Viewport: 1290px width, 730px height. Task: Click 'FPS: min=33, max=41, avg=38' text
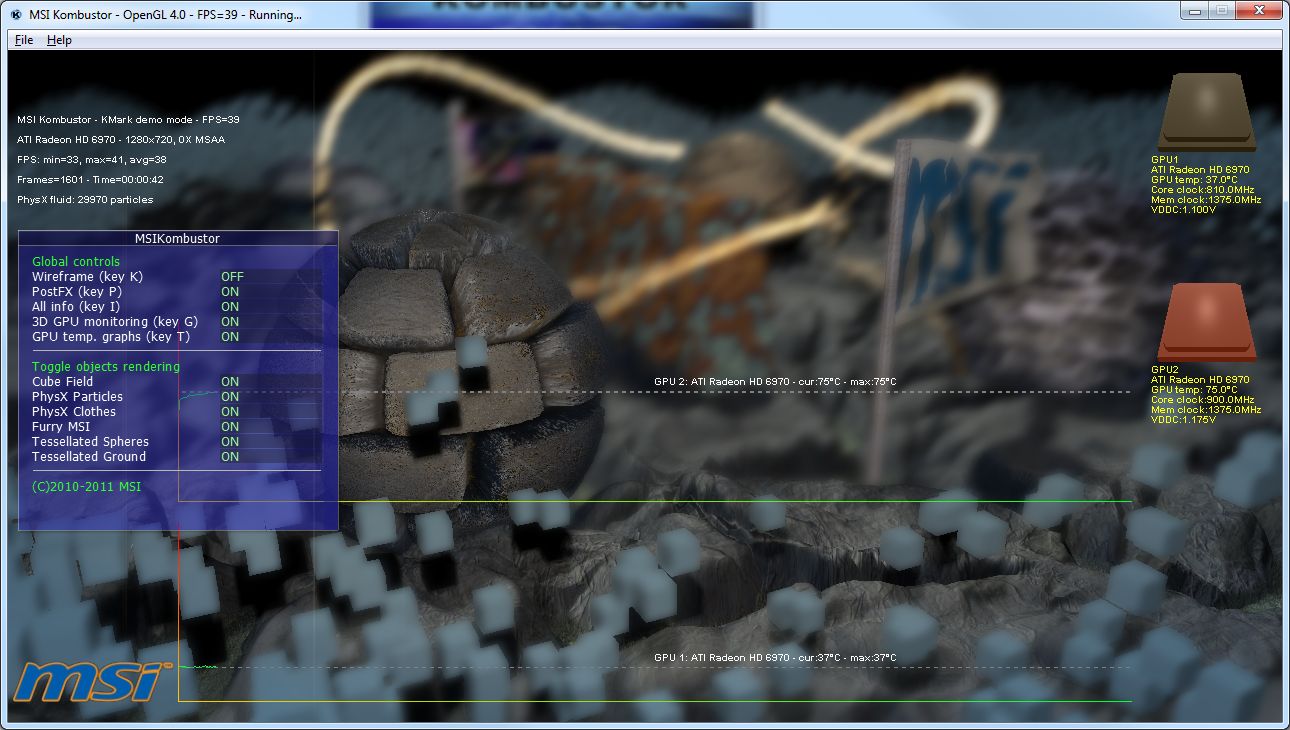[x=92, y=160]
